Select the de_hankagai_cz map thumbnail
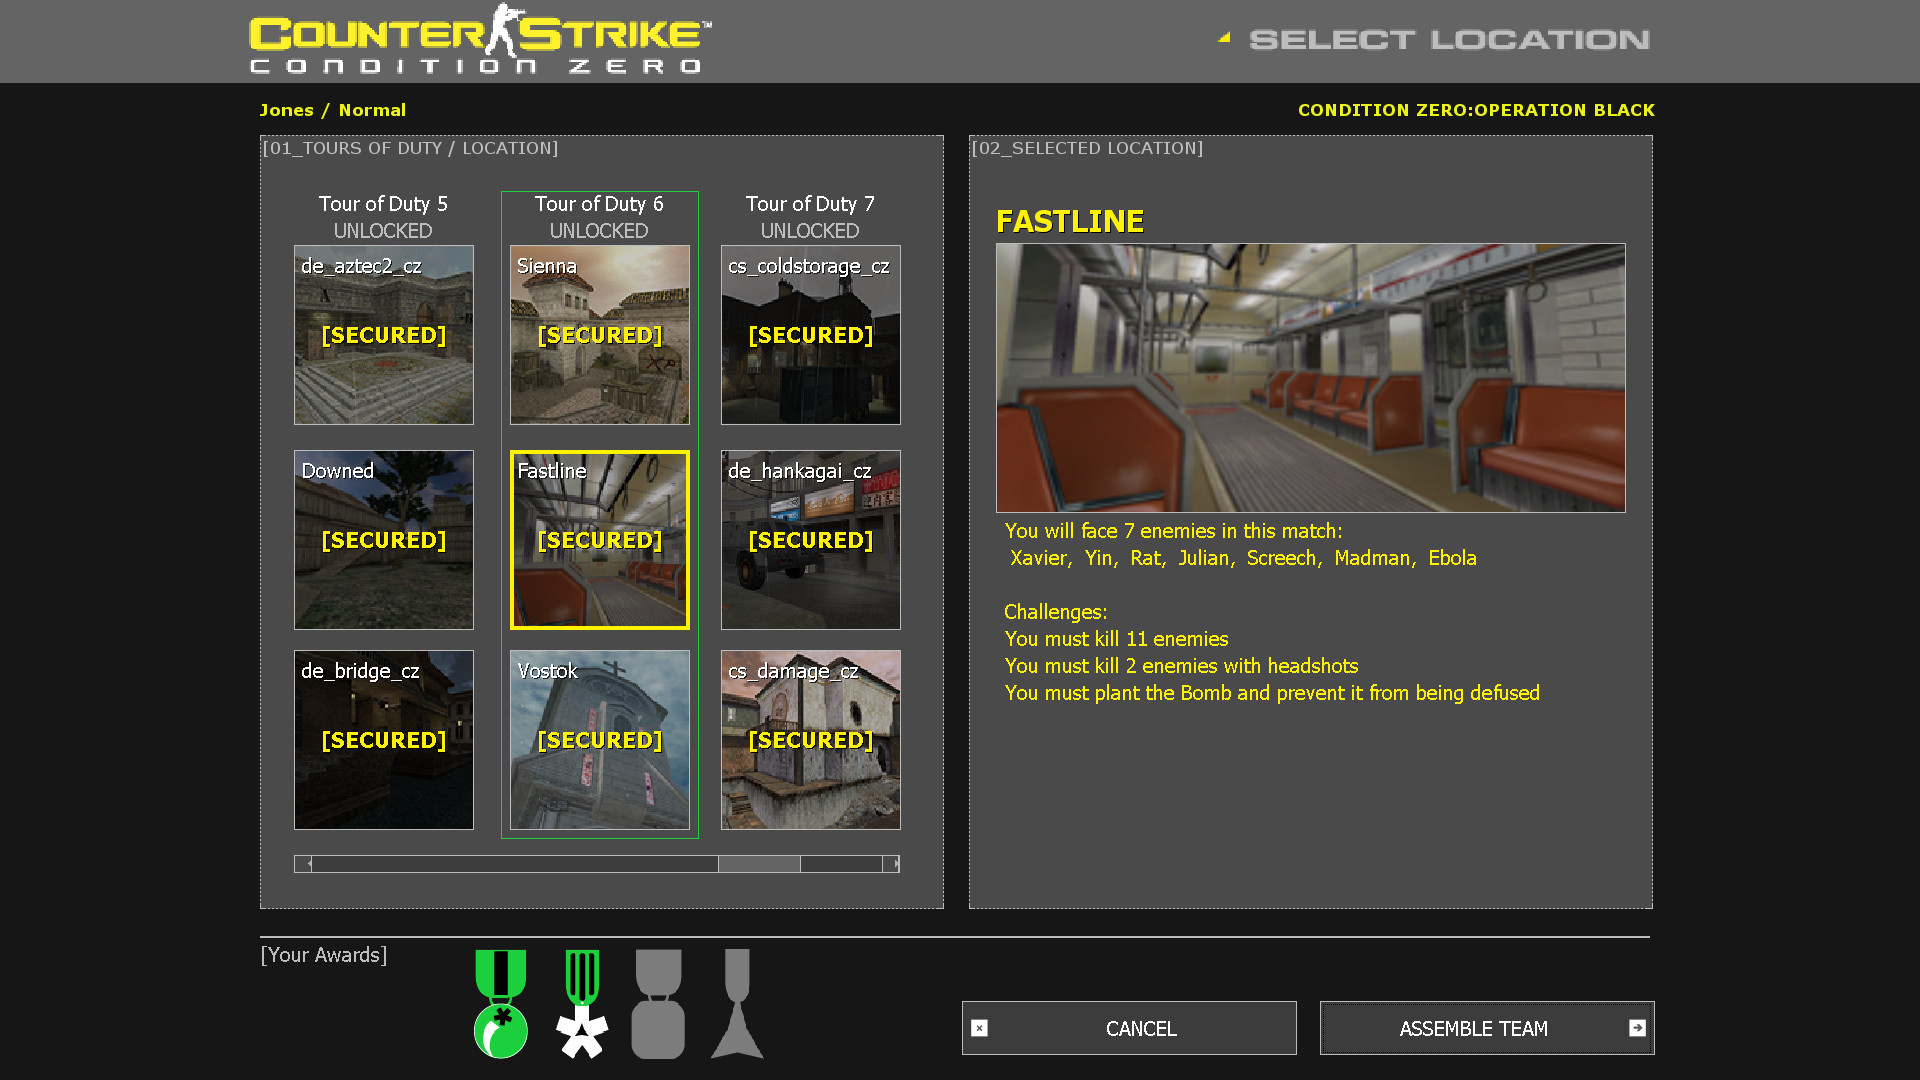The width and height of the screenshot is (1920, 1080). pyautogui.click(x=810, y=539)
